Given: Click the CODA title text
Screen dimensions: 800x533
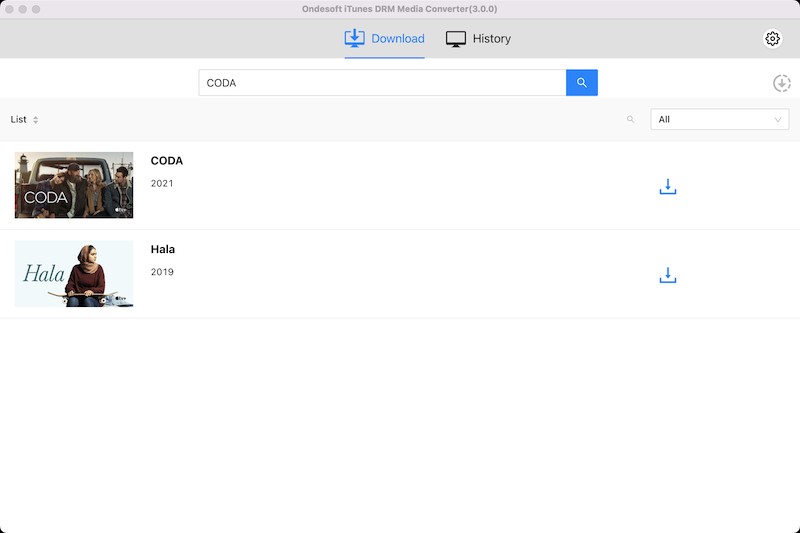Looking at the screenshot, I should (x=166, y=161).
